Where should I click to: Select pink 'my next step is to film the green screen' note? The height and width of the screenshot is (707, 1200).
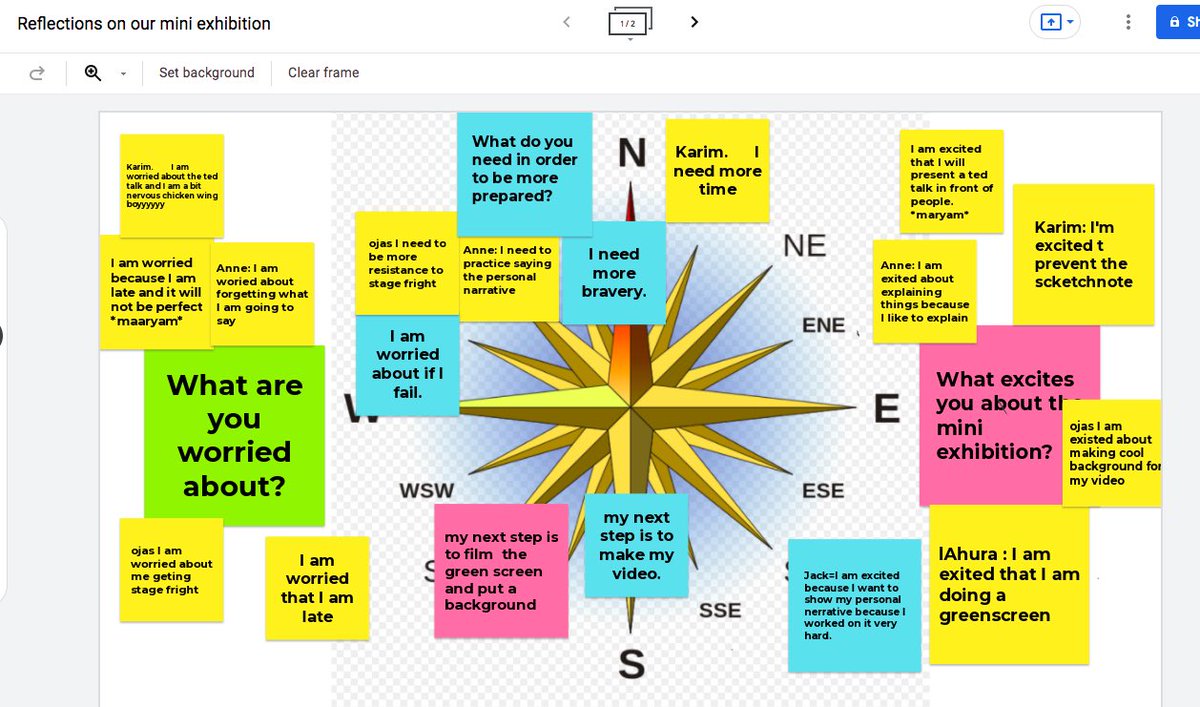[501, 570]
